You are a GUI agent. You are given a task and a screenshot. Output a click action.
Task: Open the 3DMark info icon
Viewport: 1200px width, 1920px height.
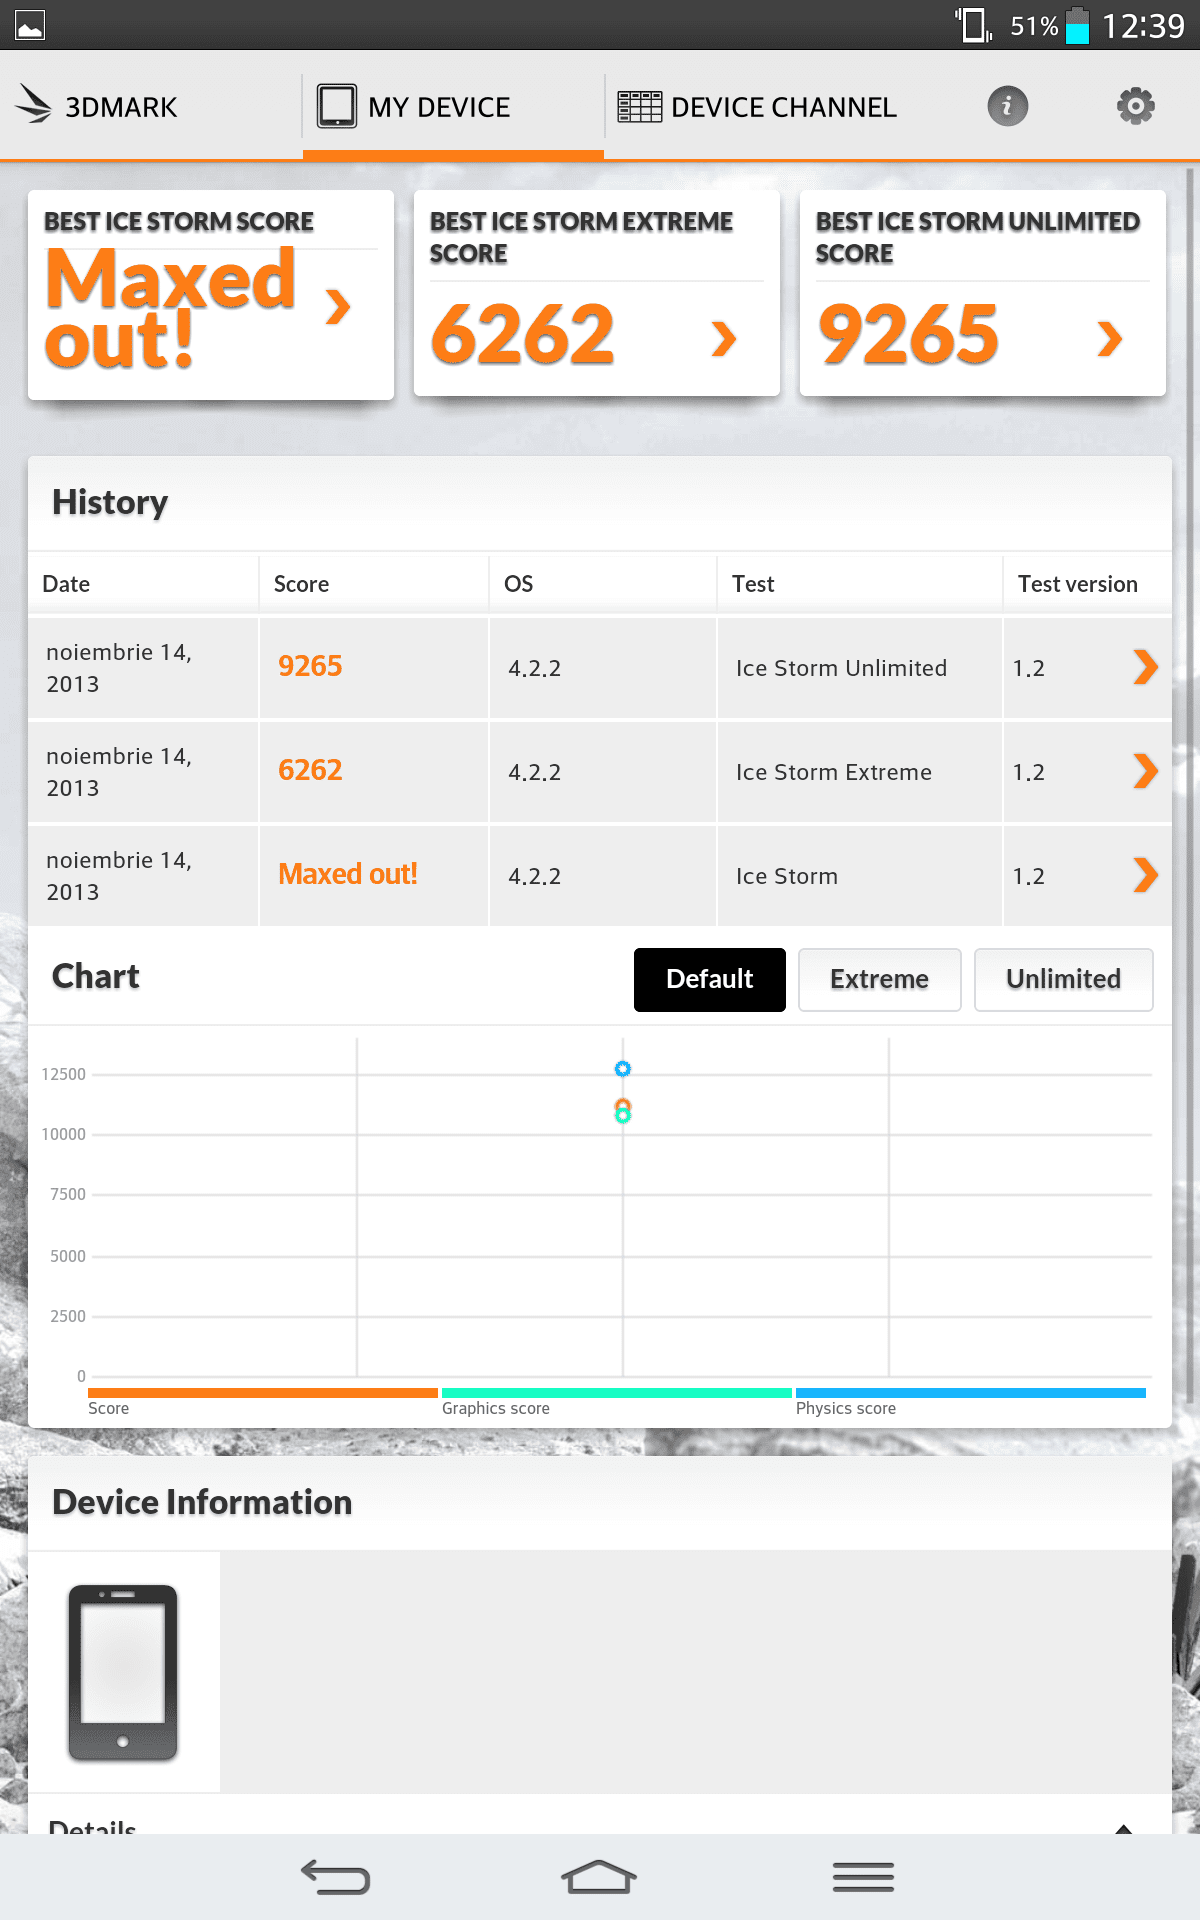(1007, 106)
